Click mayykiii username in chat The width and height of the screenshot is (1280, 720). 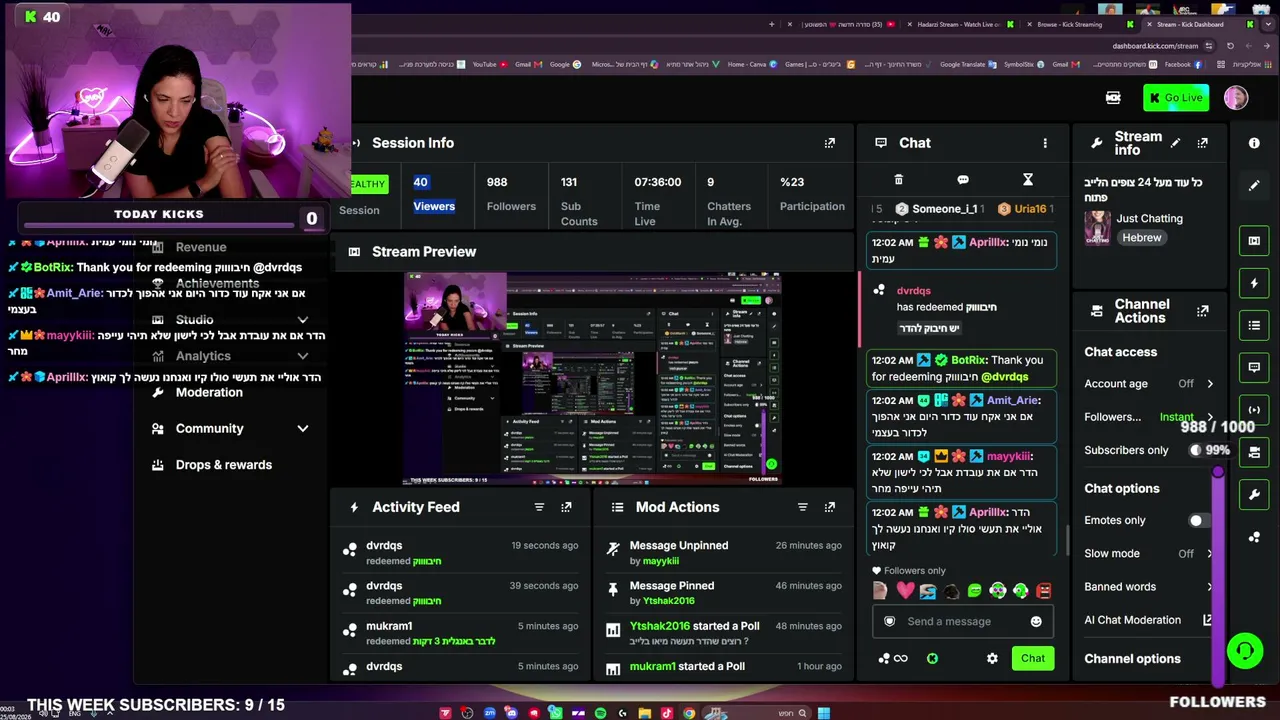click(x=1008, y=456)
